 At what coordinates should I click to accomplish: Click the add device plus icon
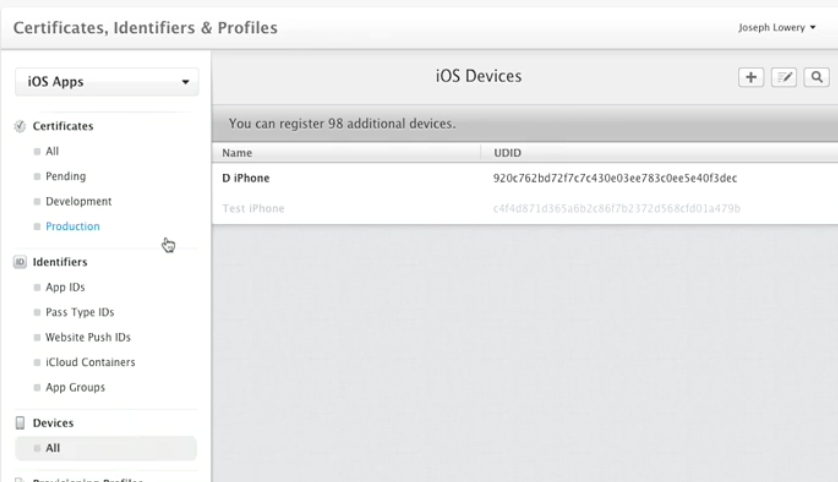tap(751, 77)
